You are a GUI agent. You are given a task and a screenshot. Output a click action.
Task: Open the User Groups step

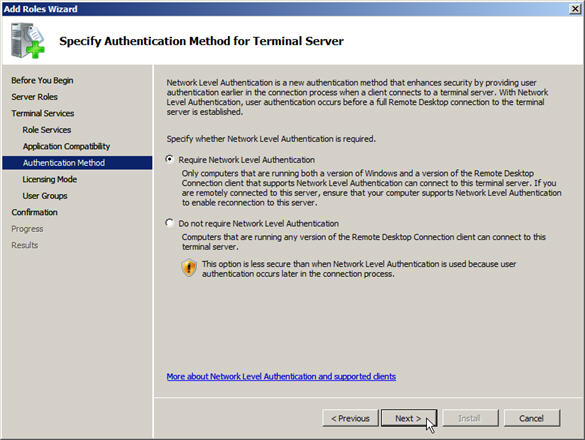pyautogui.click(x=45, y=196)
